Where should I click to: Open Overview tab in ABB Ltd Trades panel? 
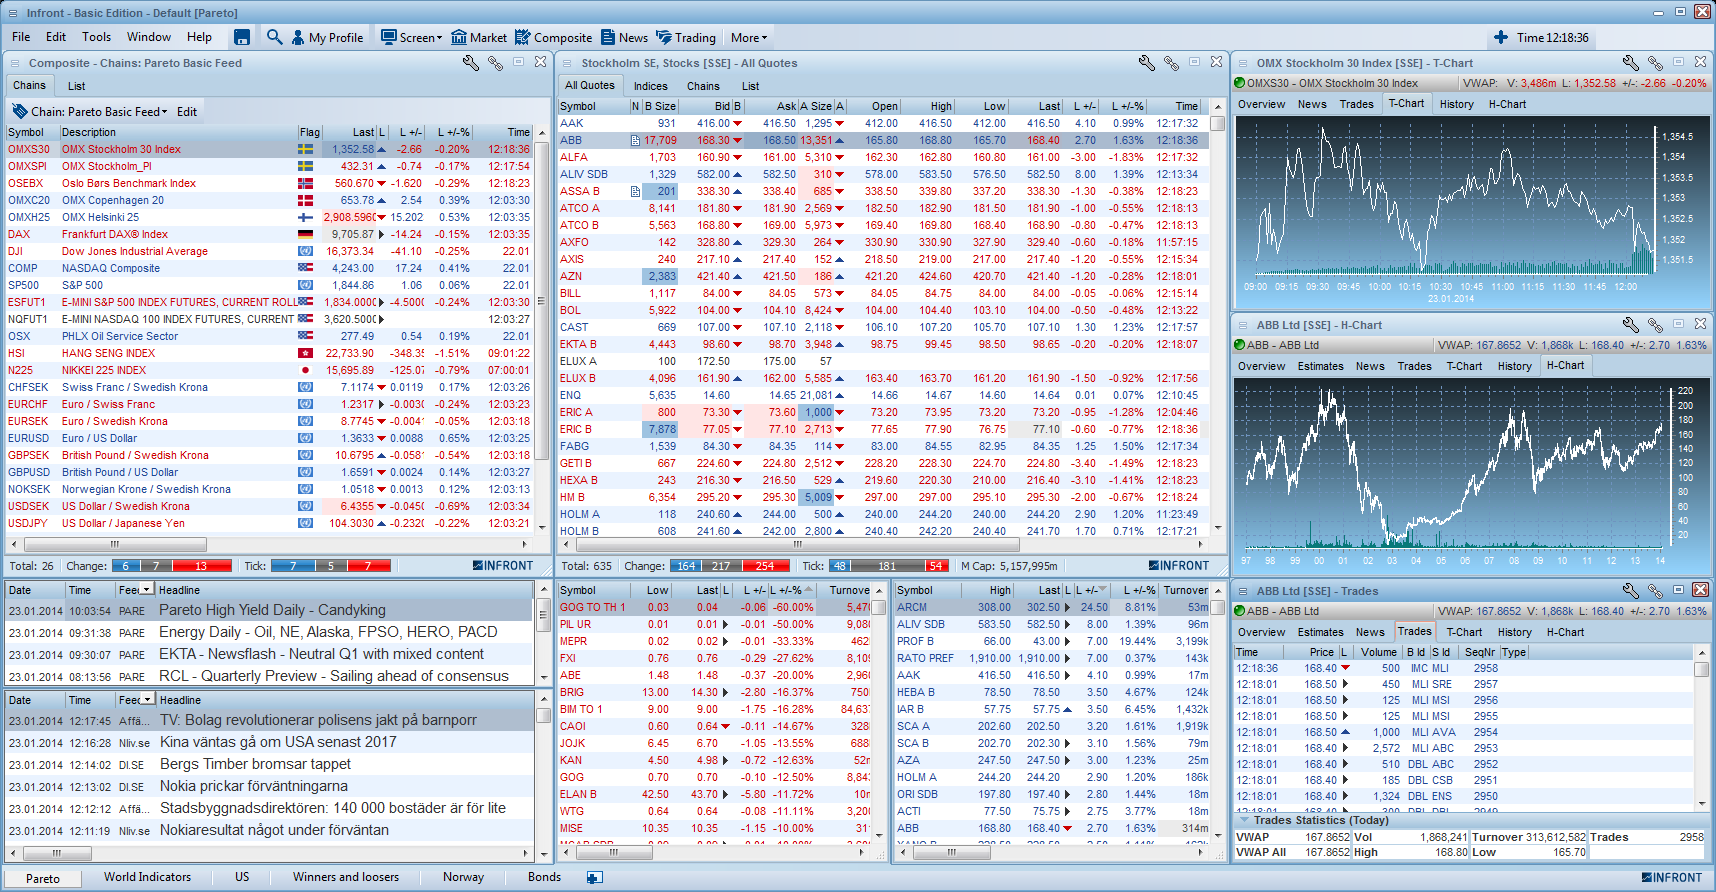point(1261,632)
